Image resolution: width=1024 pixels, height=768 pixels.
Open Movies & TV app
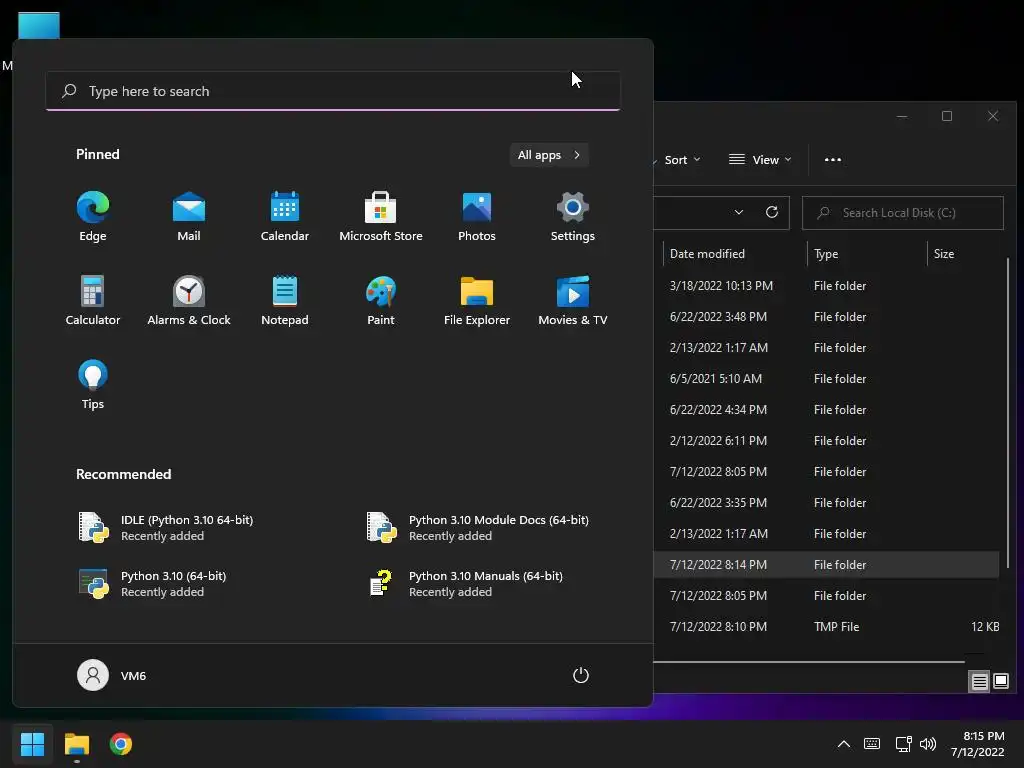tap(573, 300)
